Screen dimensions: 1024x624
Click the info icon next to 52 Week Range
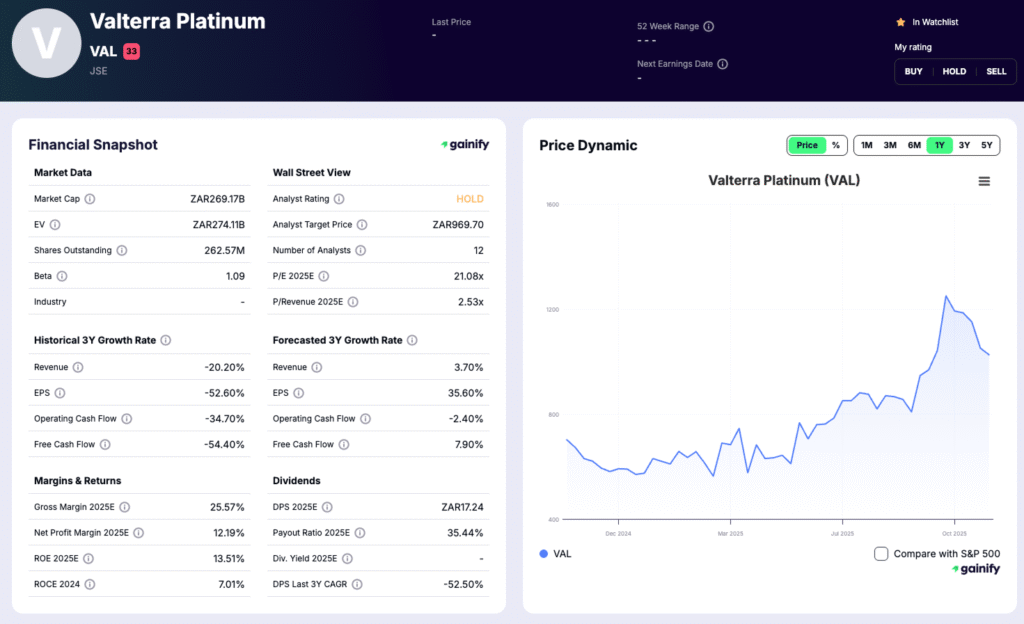click(x=709, y=27)
